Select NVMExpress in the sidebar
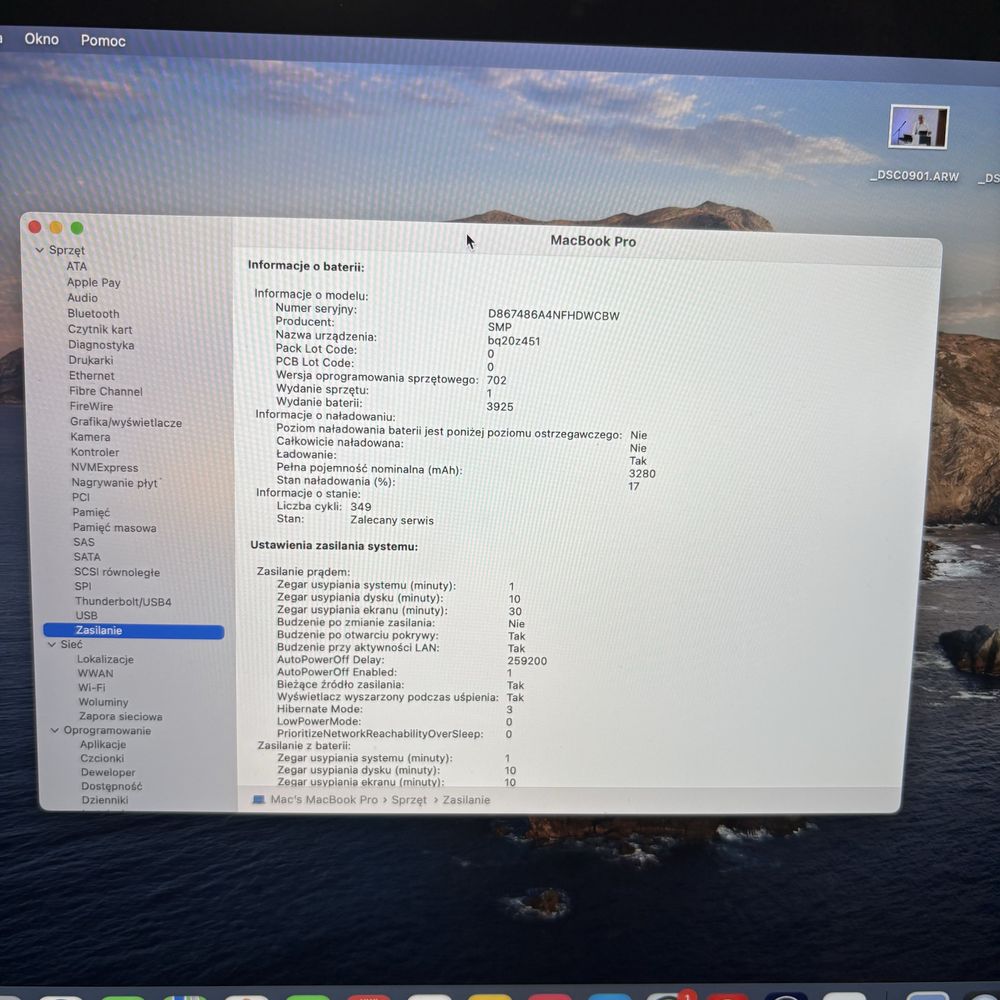Image resolution: width=1000 pixels, height=1000 pixels. pyautogui.click(x=105, y=467)
